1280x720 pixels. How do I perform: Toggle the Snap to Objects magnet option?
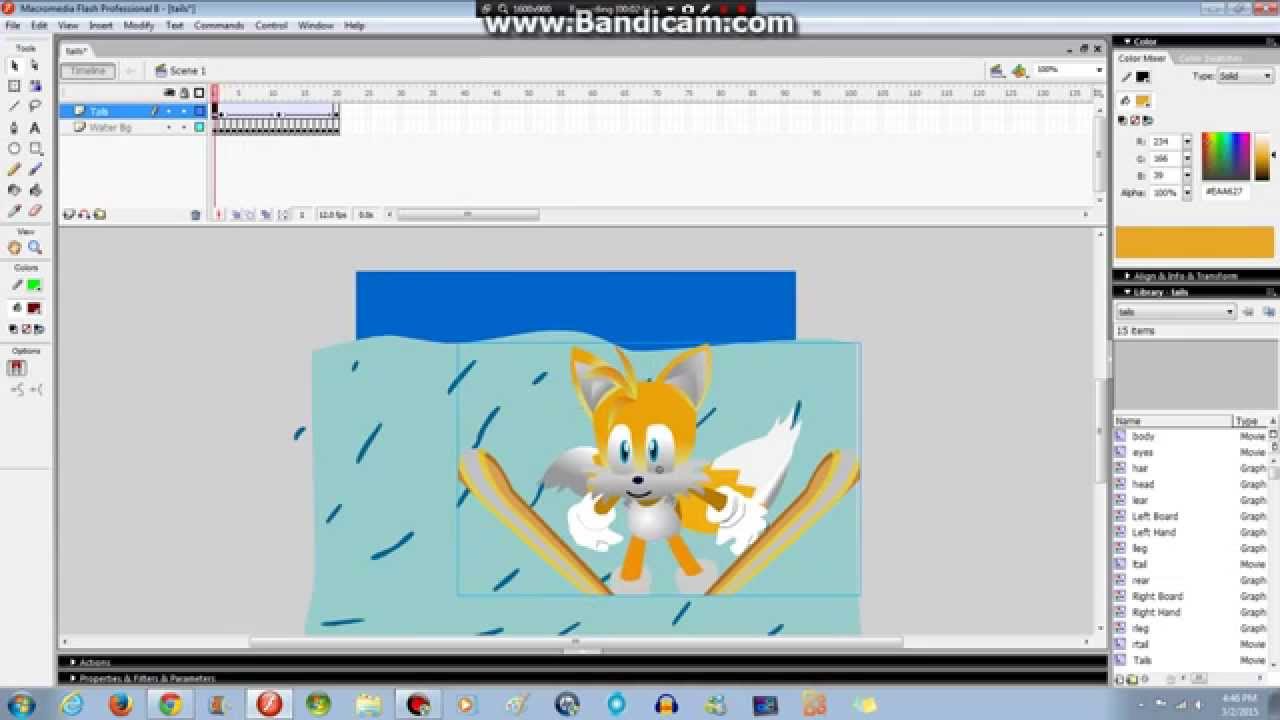coord(17,367)
